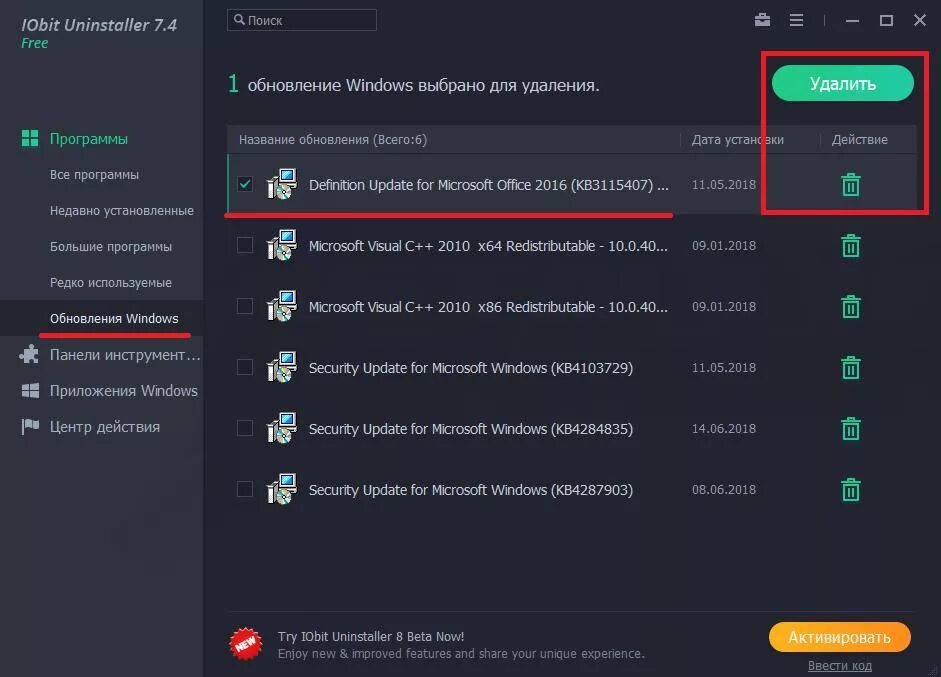Click installer icon of Visual C++ x64 row

281,245
